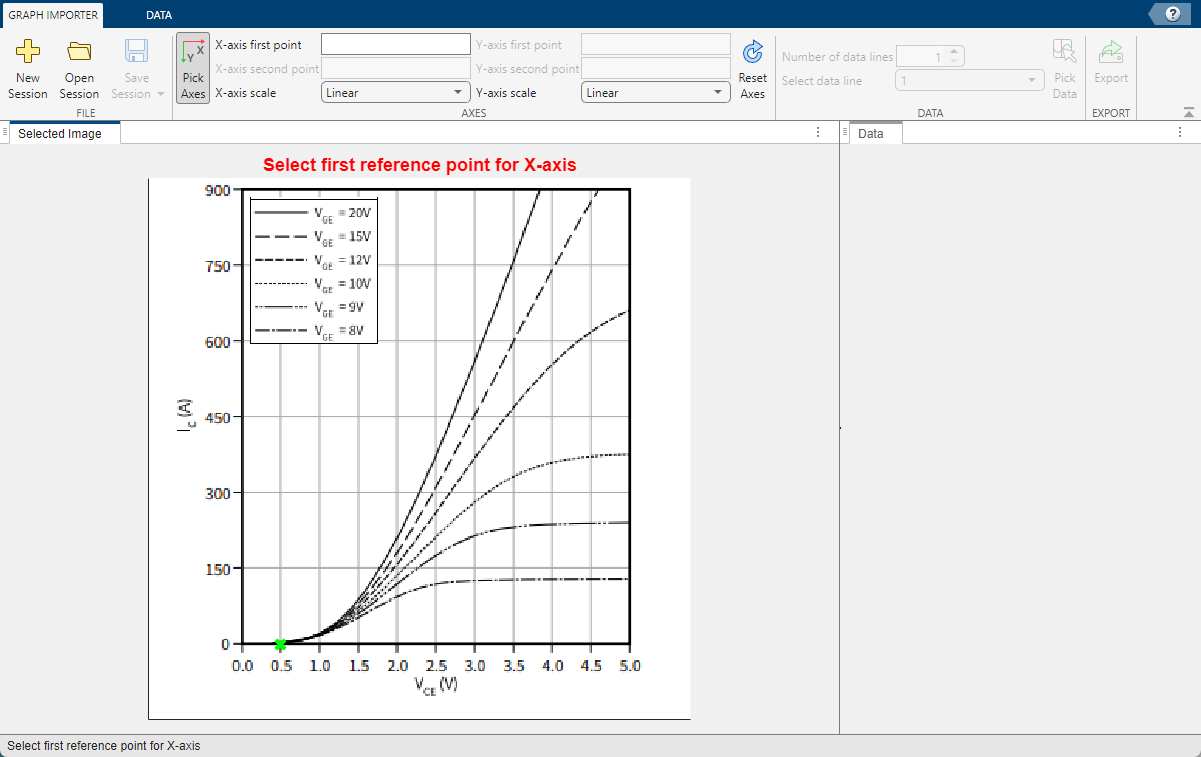1201x757 pixels.
Task: Switch to the DATA ribbon tab
Action: [158, 15]
